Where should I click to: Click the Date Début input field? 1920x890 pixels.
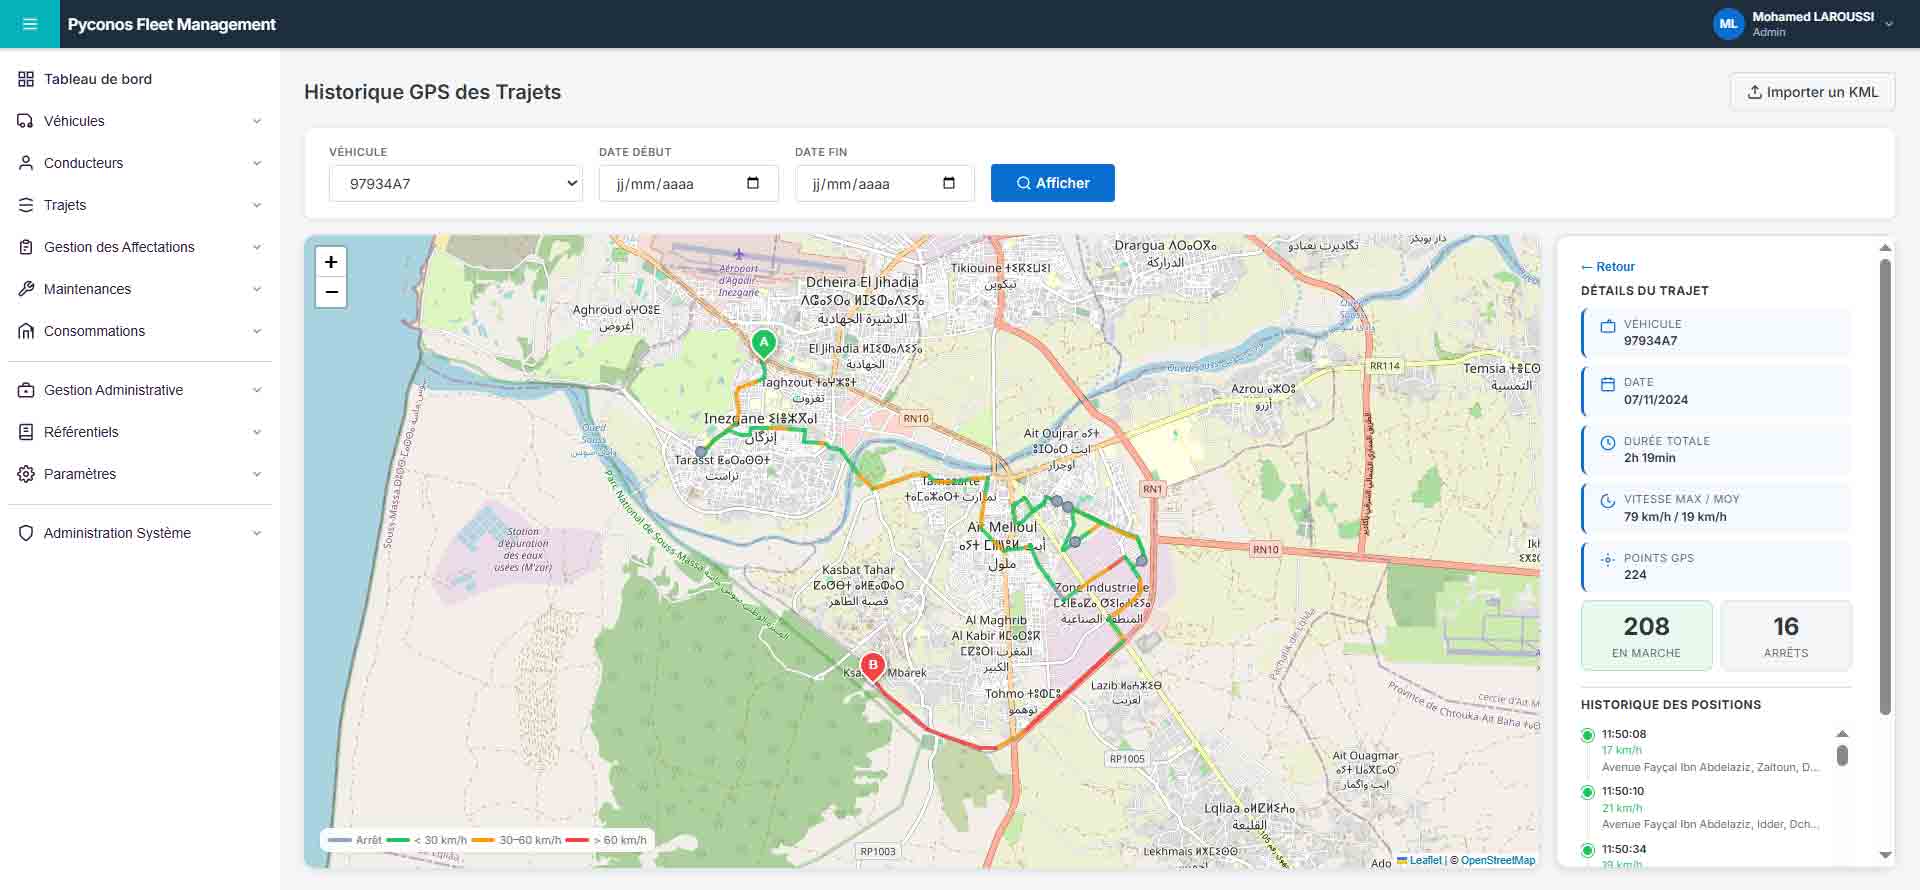pos(689,183)
